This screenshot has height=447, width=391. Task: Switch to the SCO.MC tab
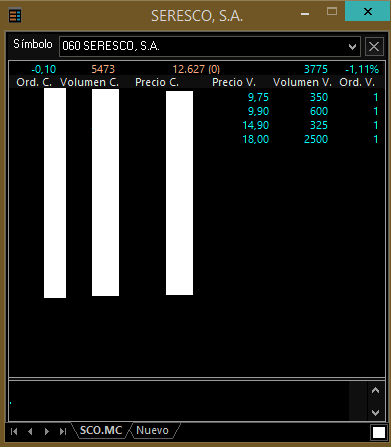[101, 430]
